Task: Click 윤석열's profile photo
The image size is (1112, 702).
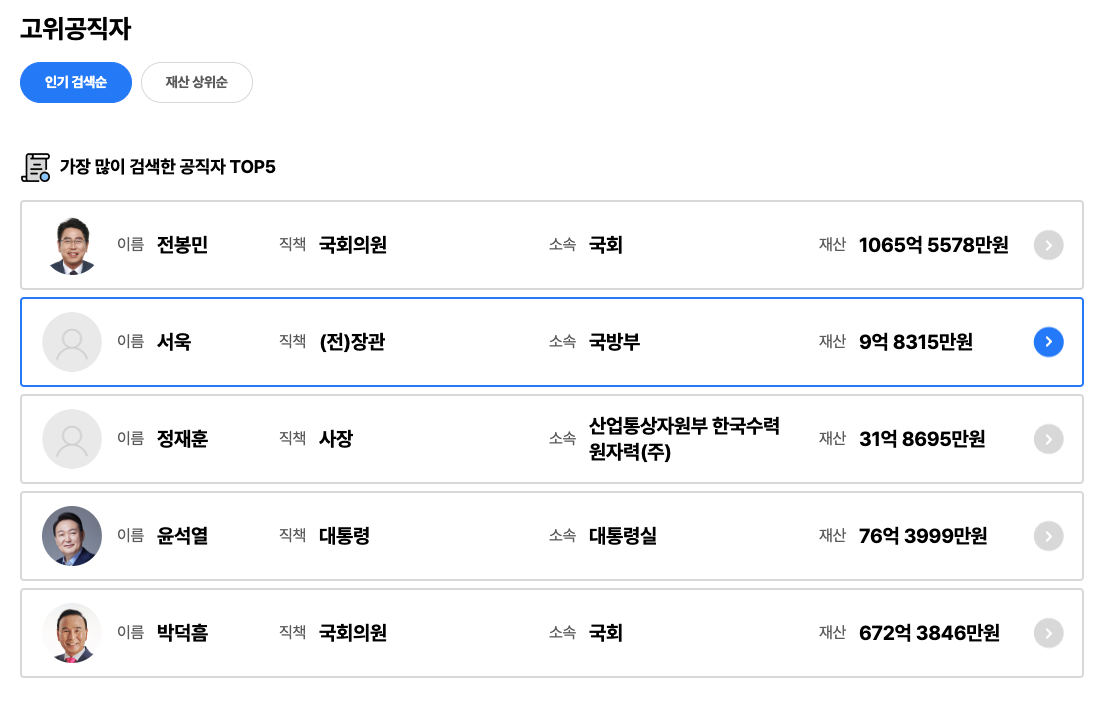Action: point(71,535)
